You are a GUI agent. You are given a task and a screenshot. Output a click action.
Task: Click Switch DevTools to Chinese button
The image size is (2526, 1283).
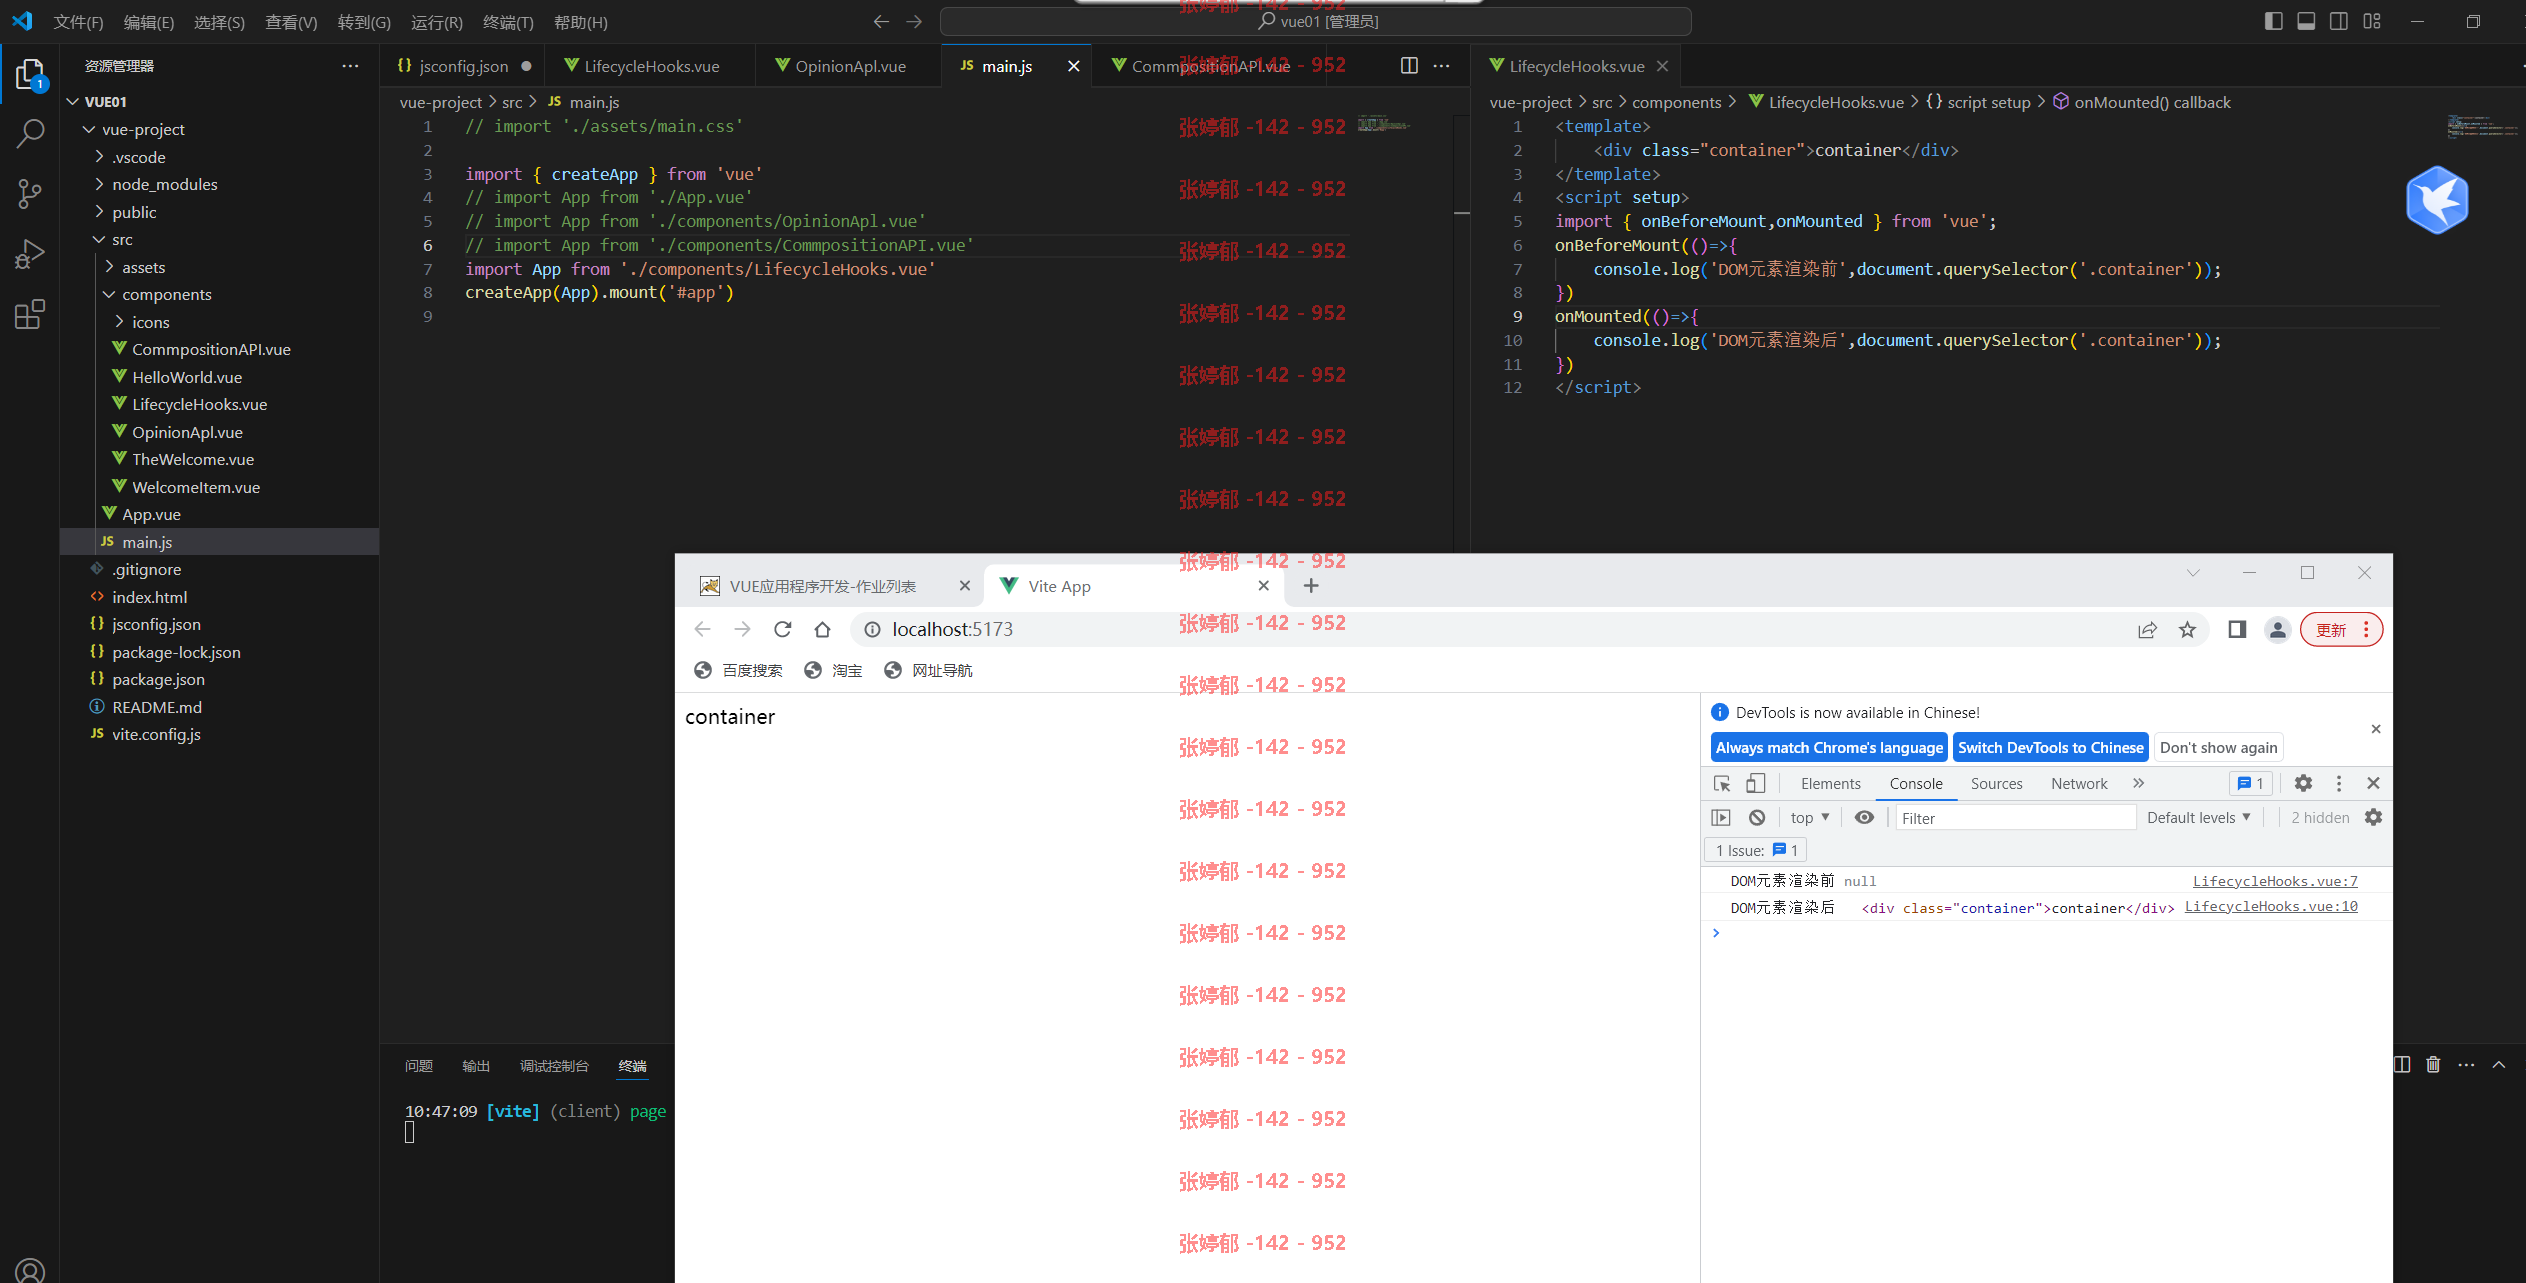click(2051, 748)
